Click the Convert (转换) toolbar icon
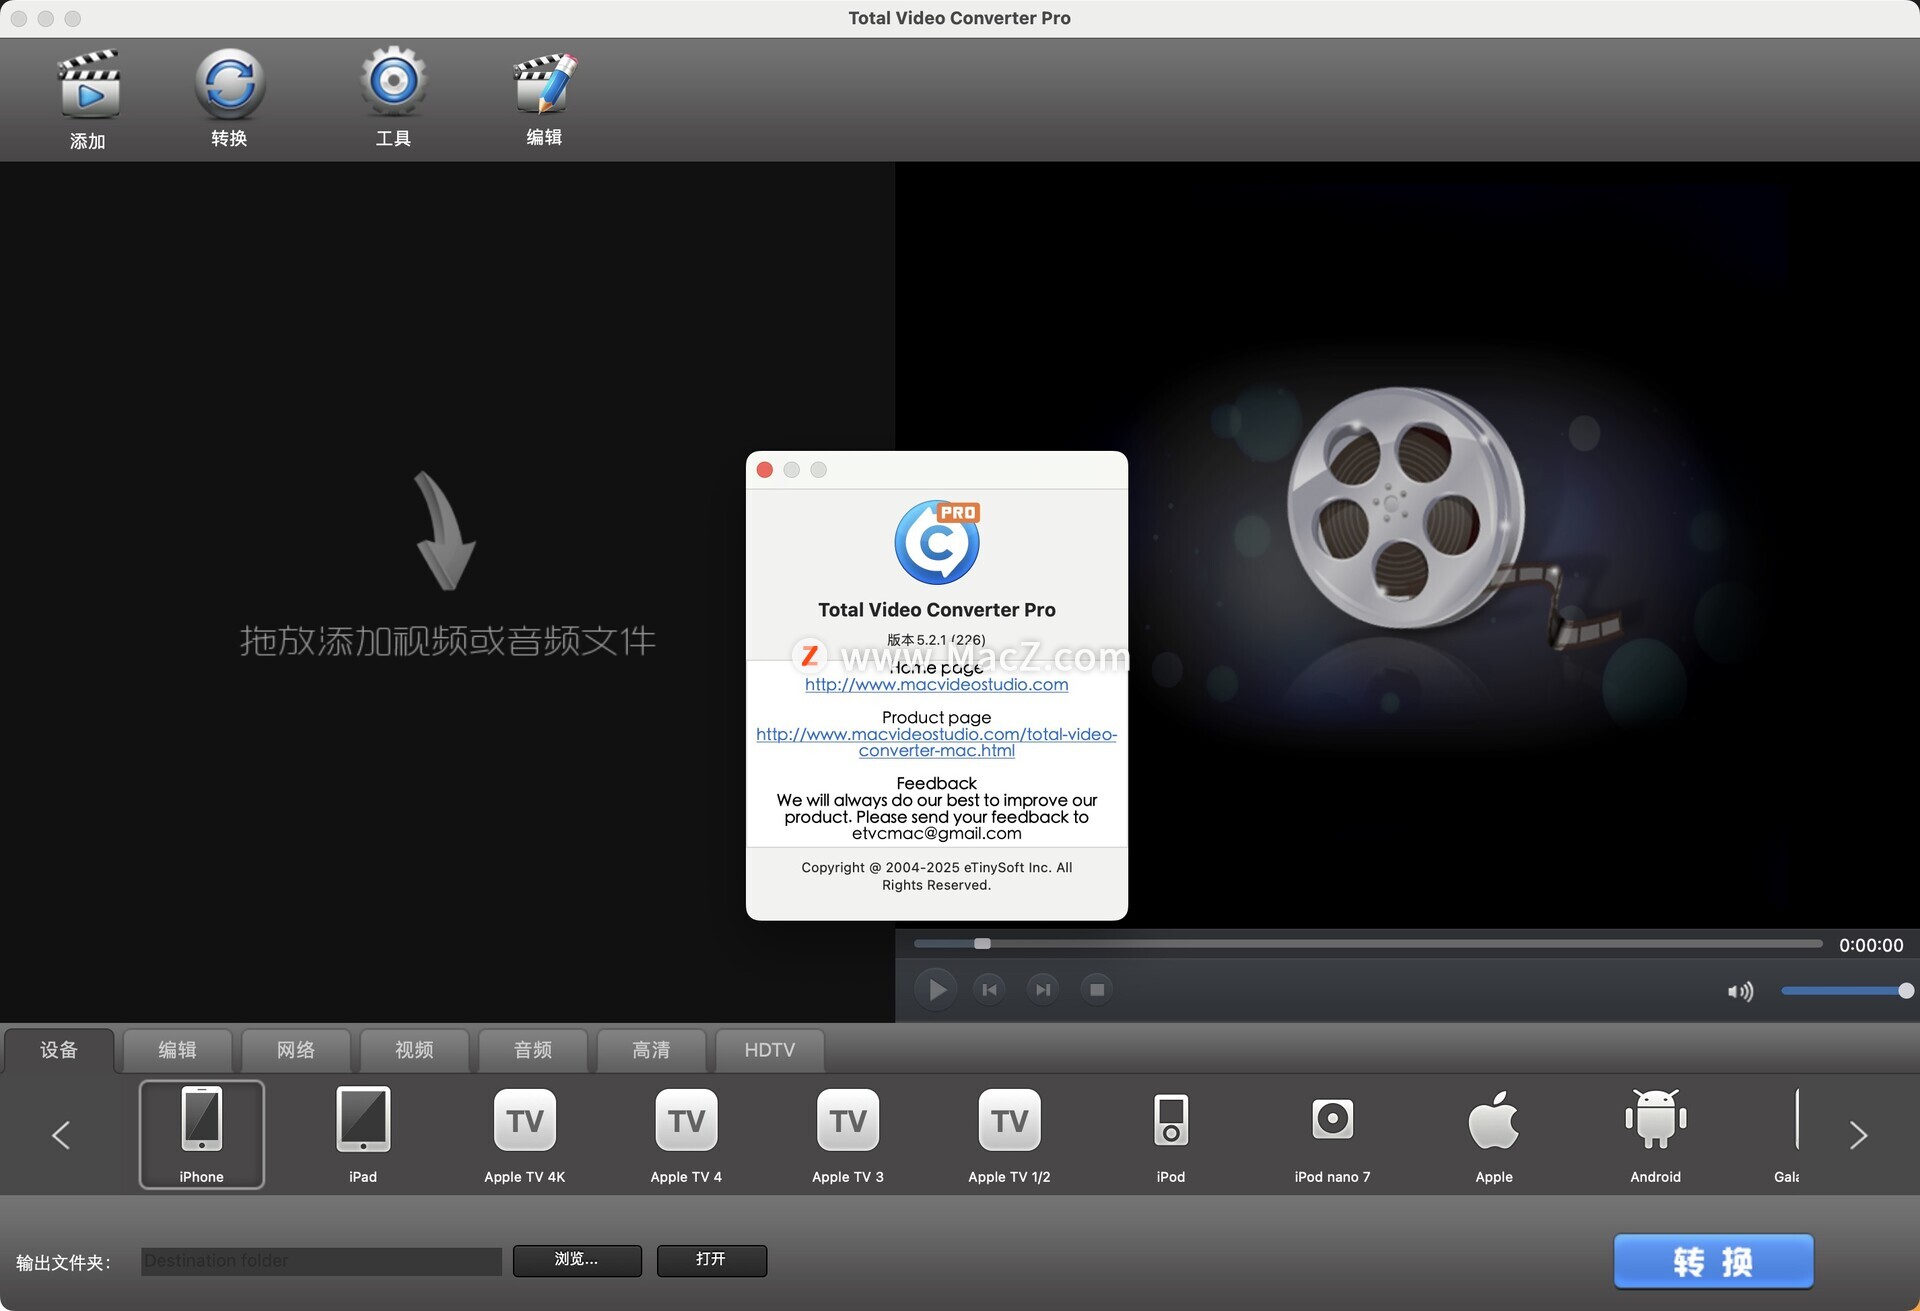The image size is (1920, 1311). point(229,84)
